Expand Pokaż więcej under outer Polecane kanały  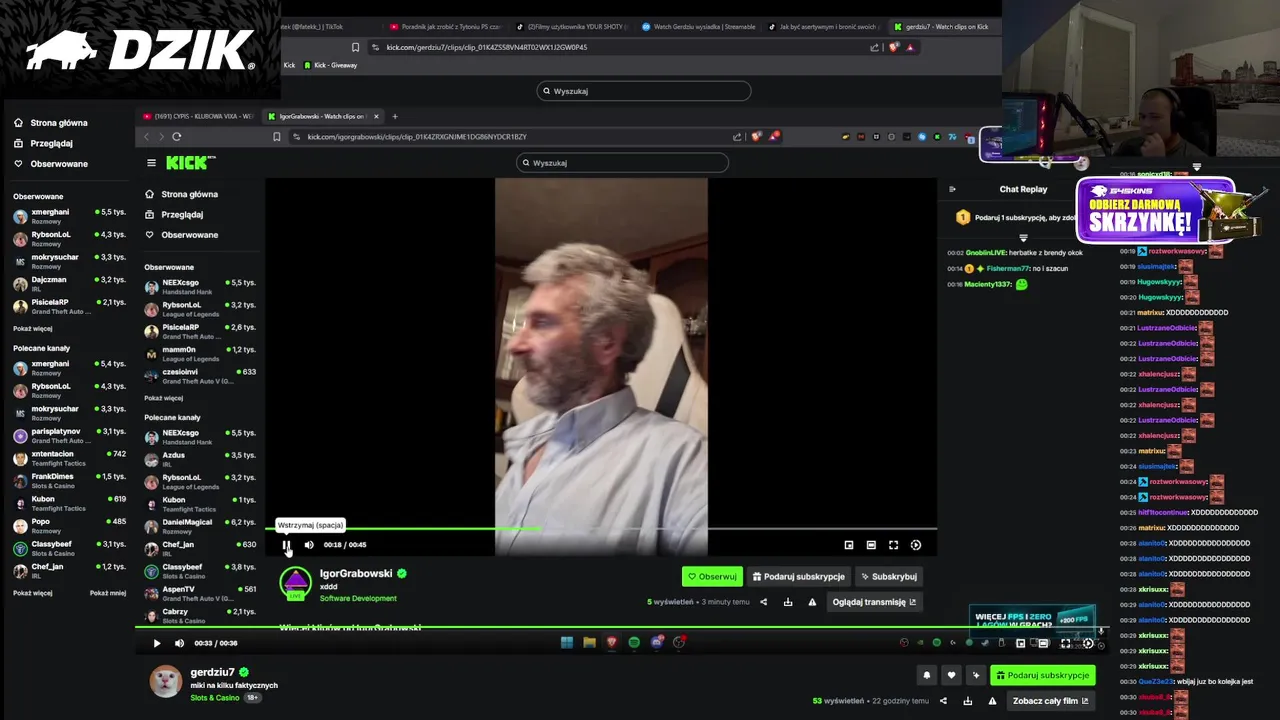tap(33, 593)
